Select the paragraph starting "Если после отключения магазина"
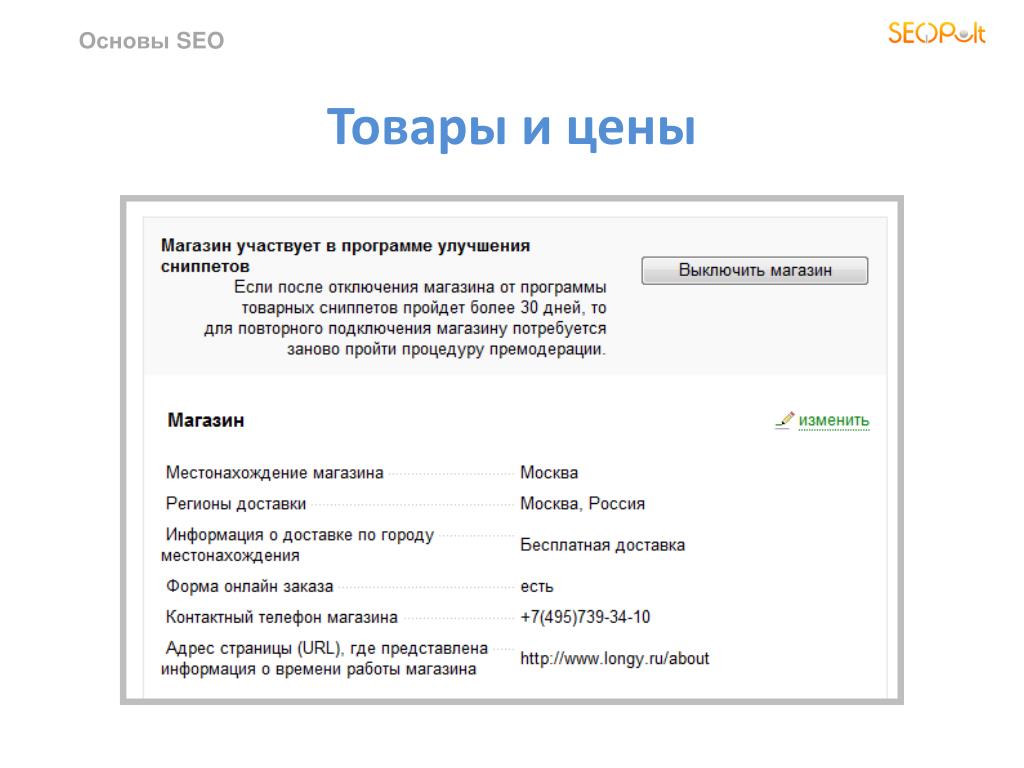Screen dimensions: 1024x768 405,318
